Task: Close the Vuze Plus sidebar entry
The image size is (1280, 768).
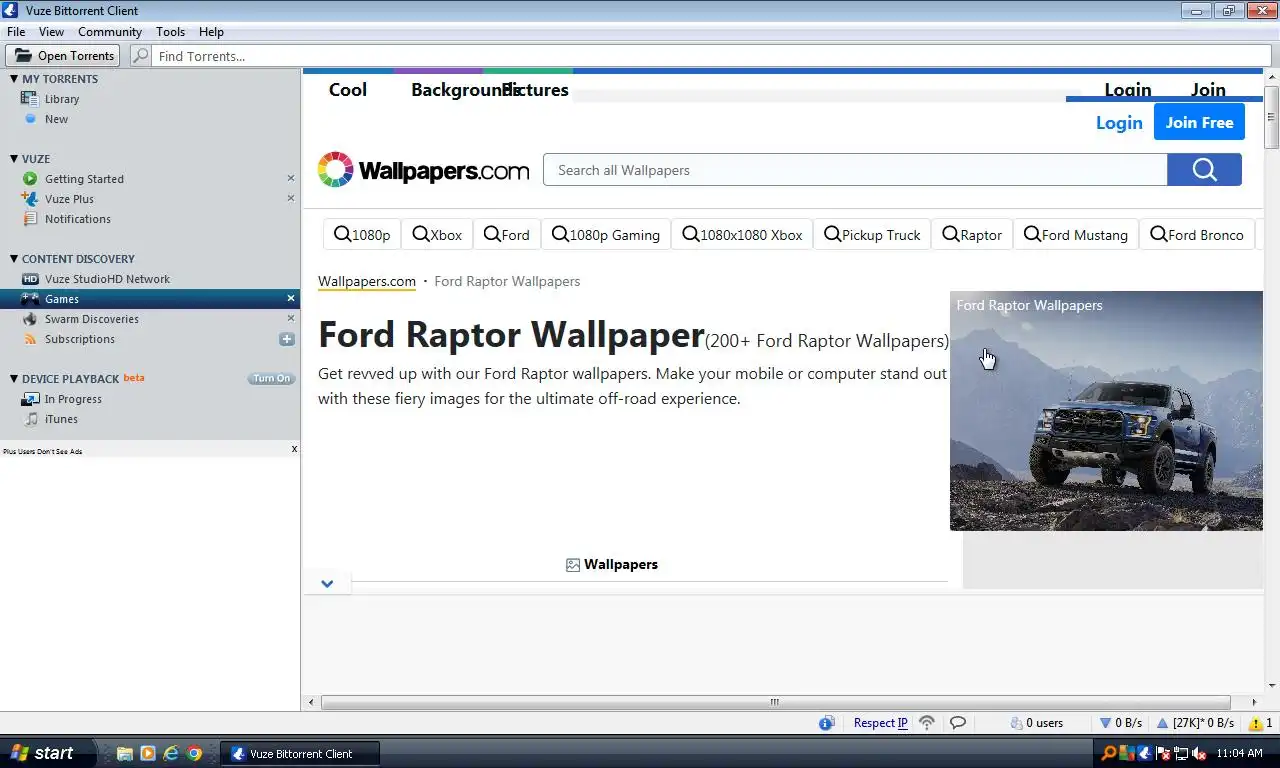Action: click(291, 199)
